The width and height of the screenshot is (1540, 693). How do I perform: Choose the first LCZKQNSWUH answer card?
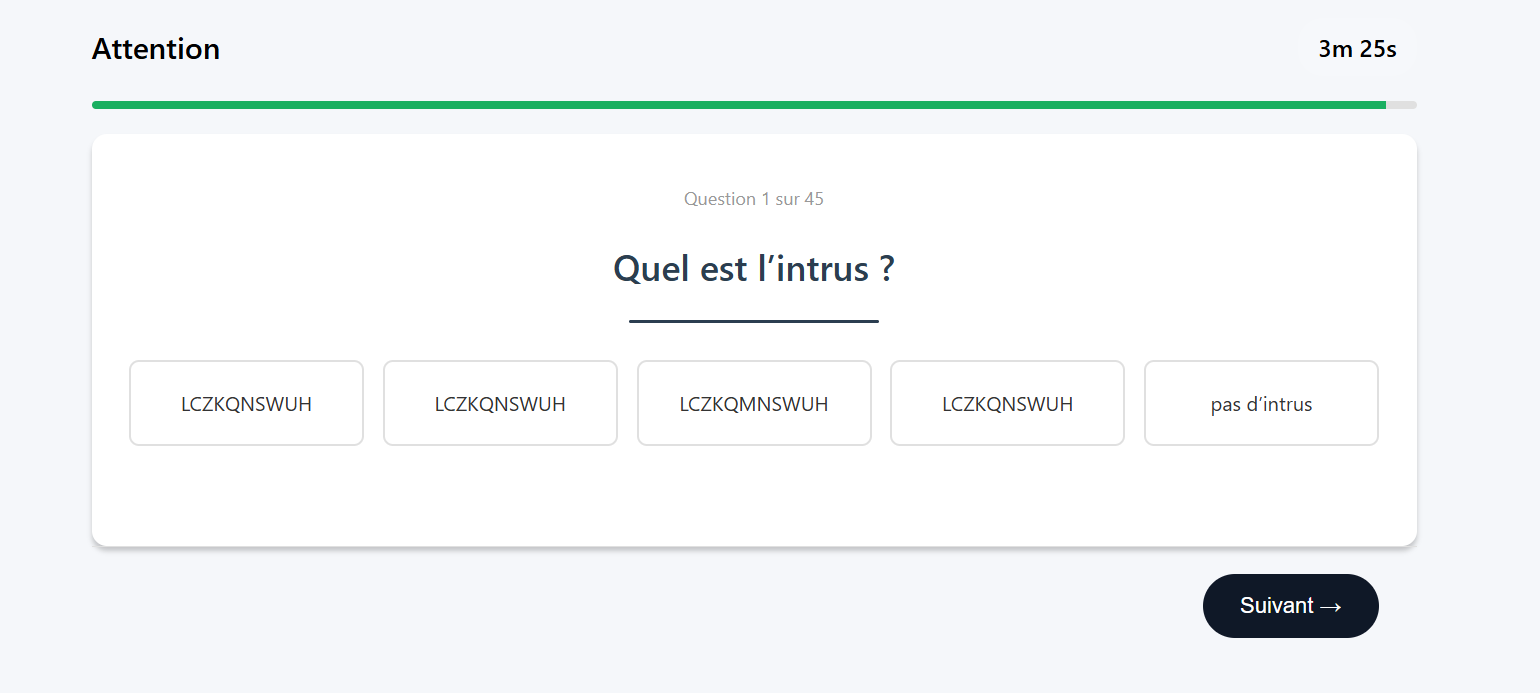tap(246, 404)
